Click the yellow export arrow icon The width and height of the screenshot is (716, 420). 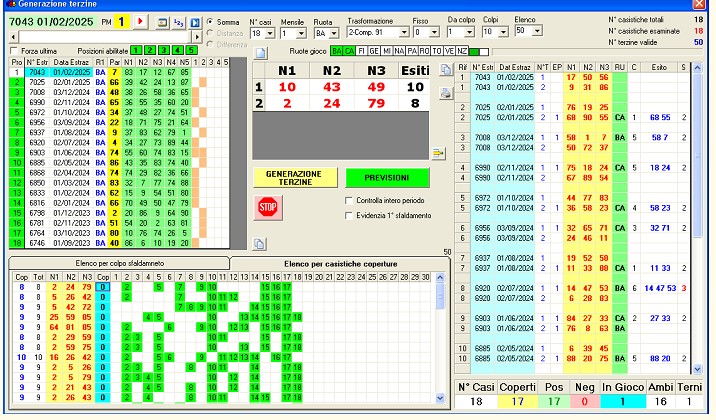(x=438, y=152)
